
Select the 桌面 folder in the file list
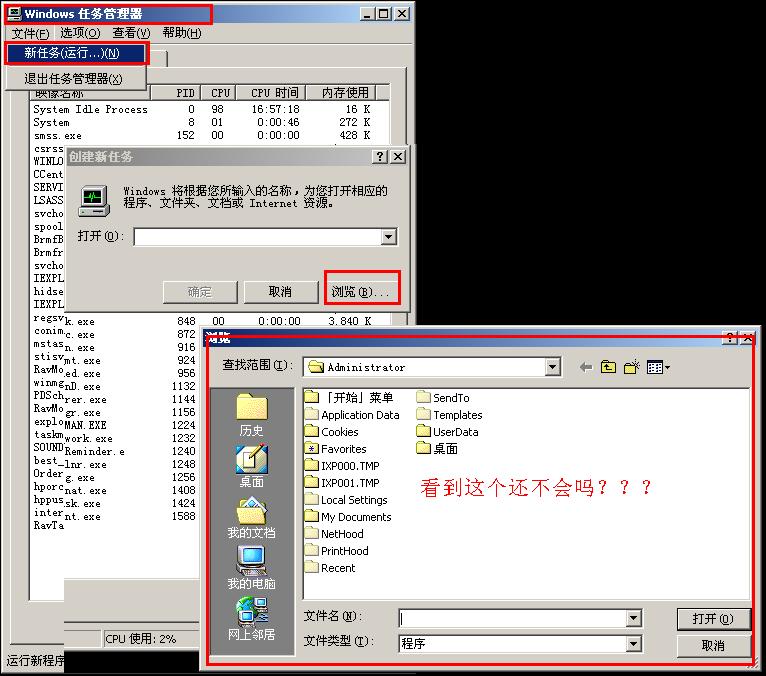[x=437, y=448]
